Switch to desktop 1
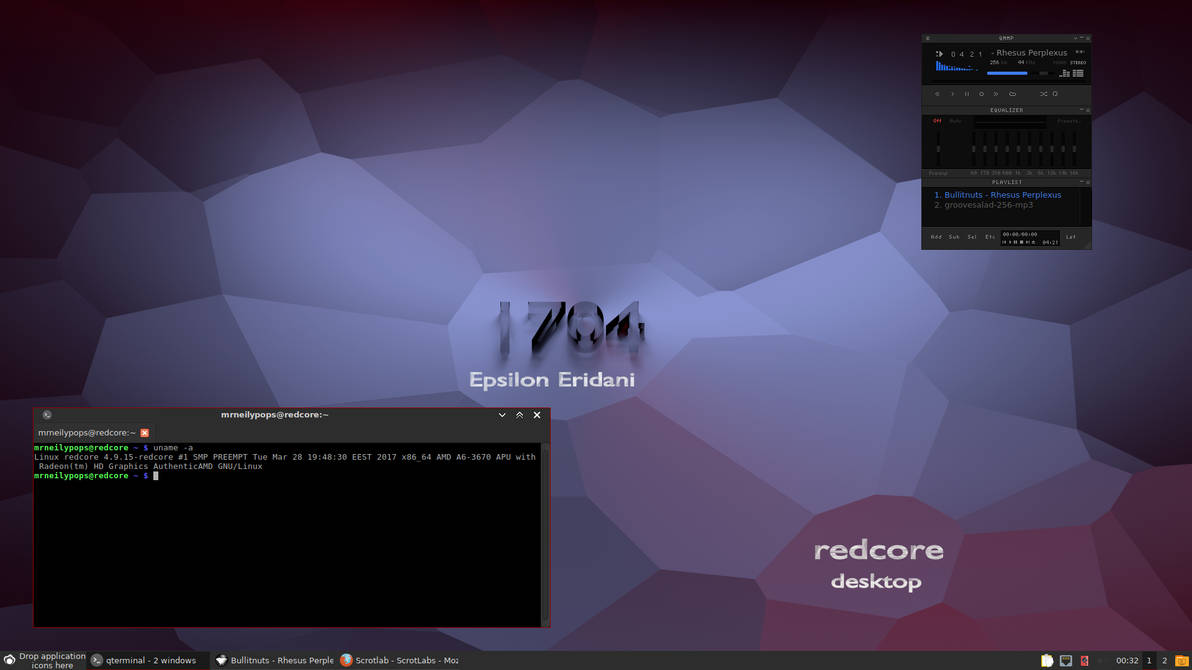This screenshot has width=1192, height=670. pos(1149,661)
